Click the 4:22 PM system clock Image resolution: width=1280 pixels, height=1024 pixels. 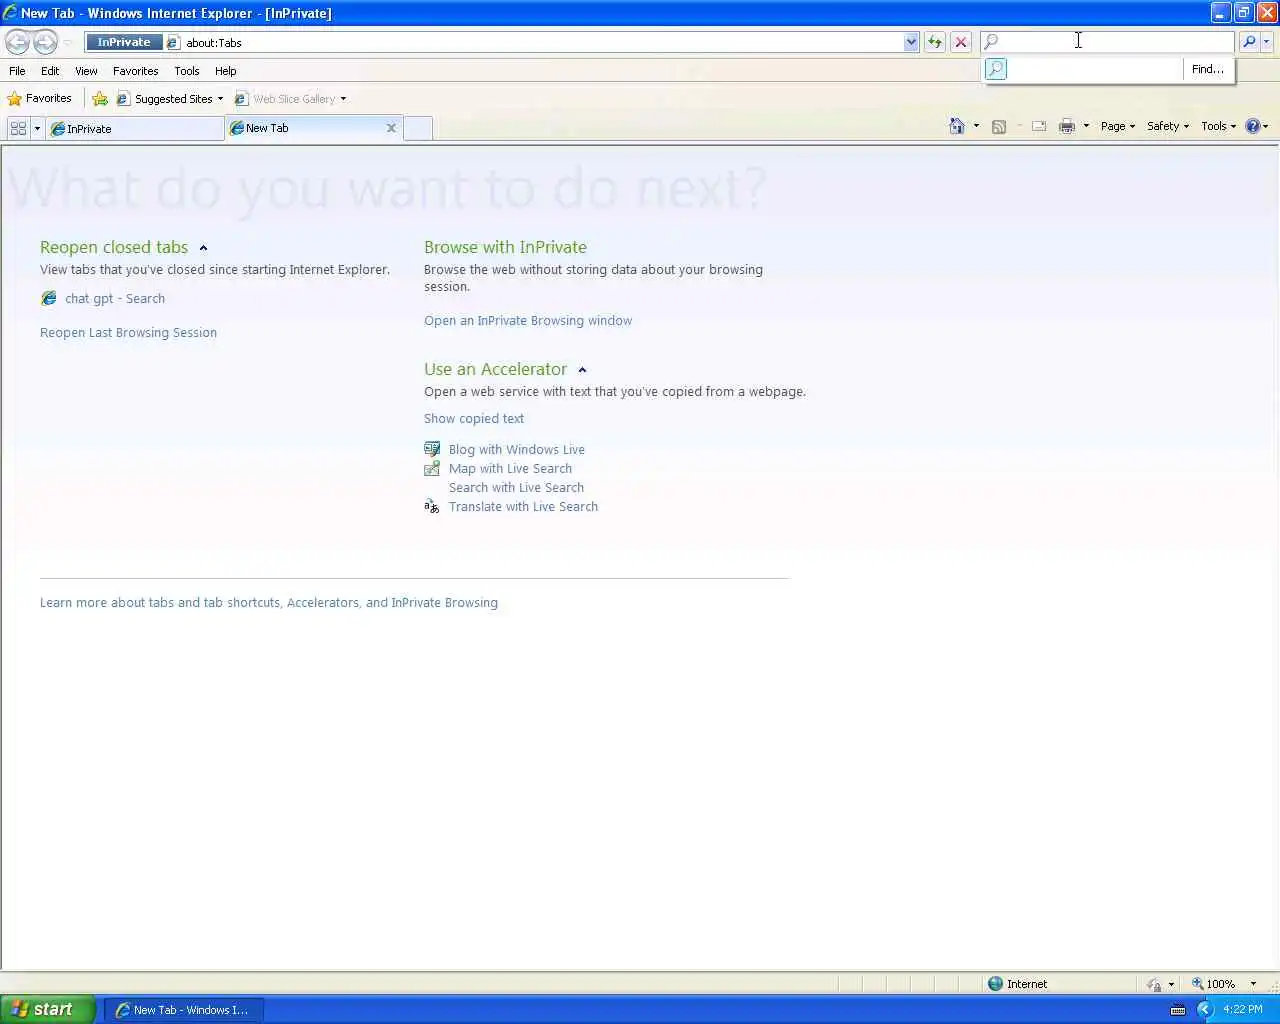tap(1243, 1009)
